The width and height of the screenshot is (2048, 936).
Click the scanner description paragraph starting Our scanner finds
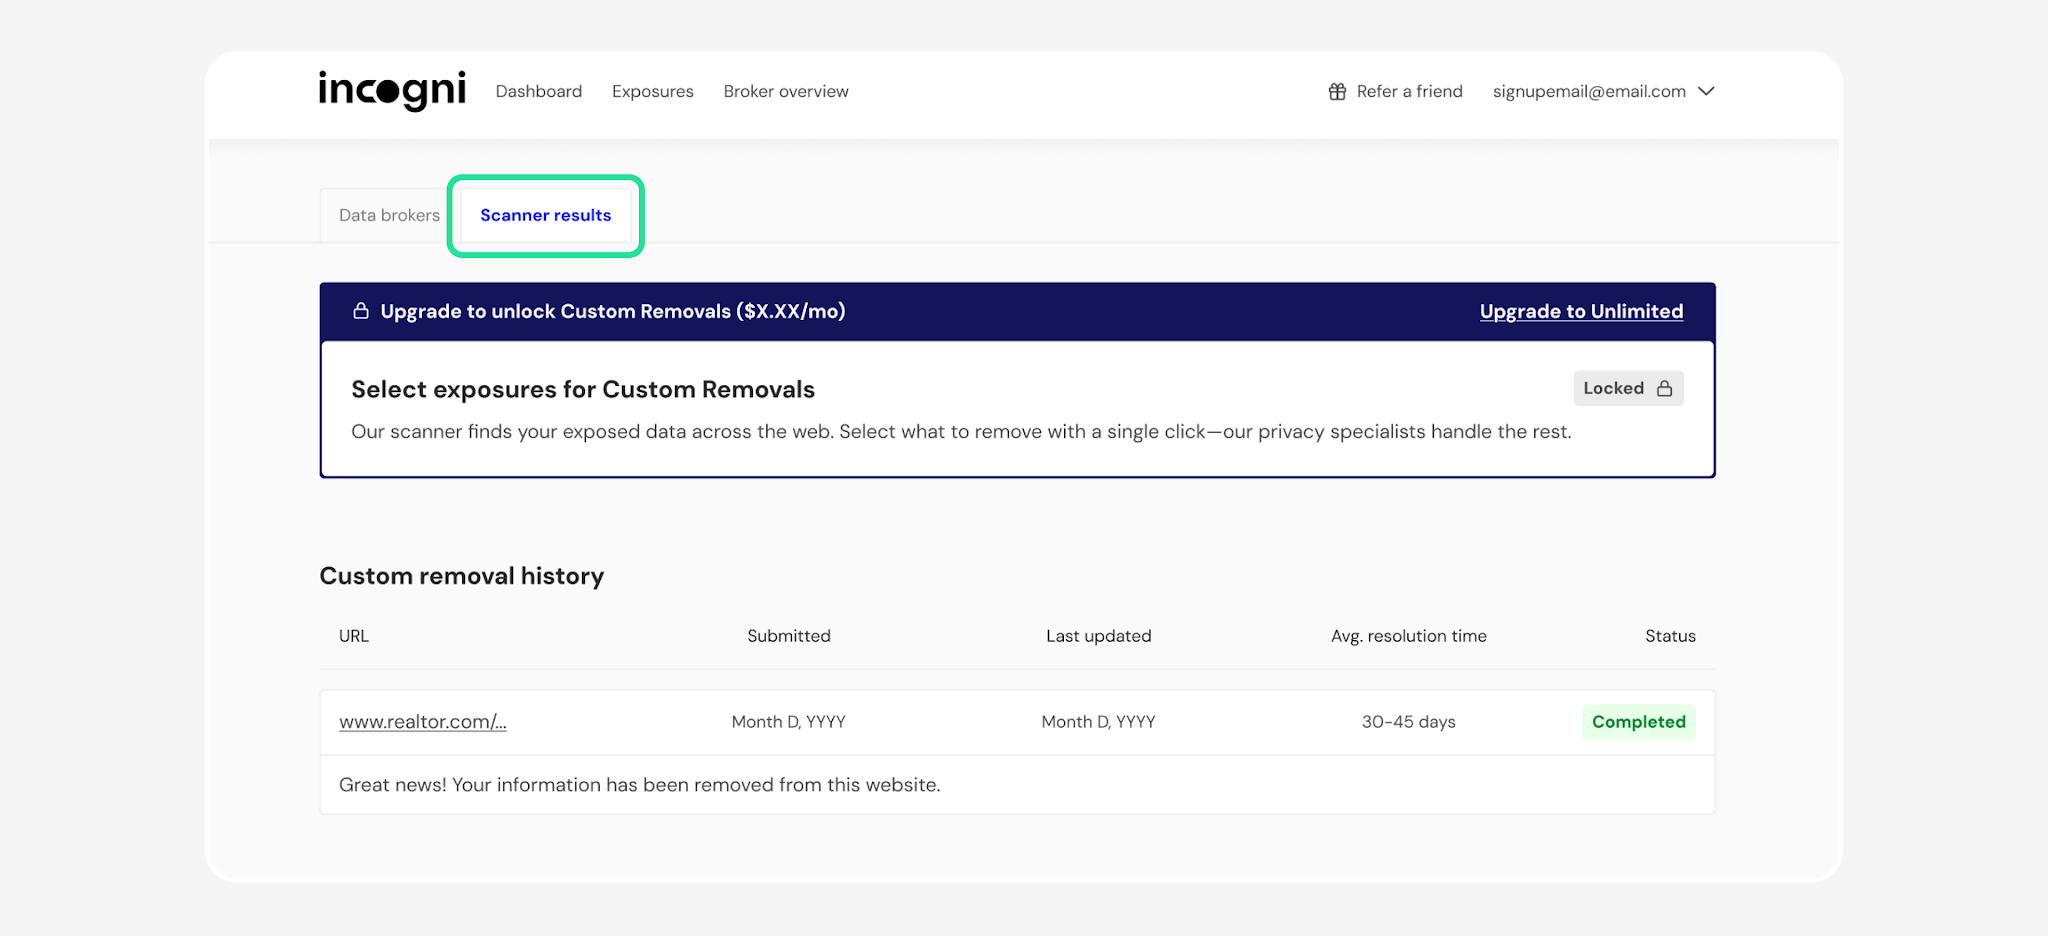(961, 432)
